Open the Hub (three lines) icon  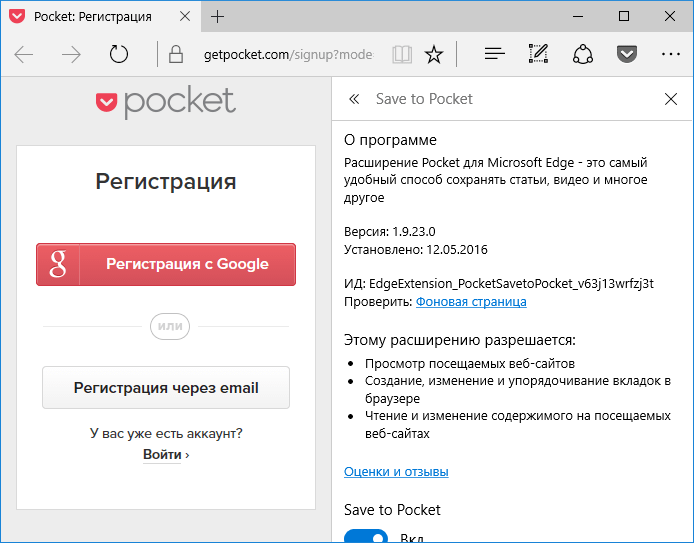click(x=494, y=54)
